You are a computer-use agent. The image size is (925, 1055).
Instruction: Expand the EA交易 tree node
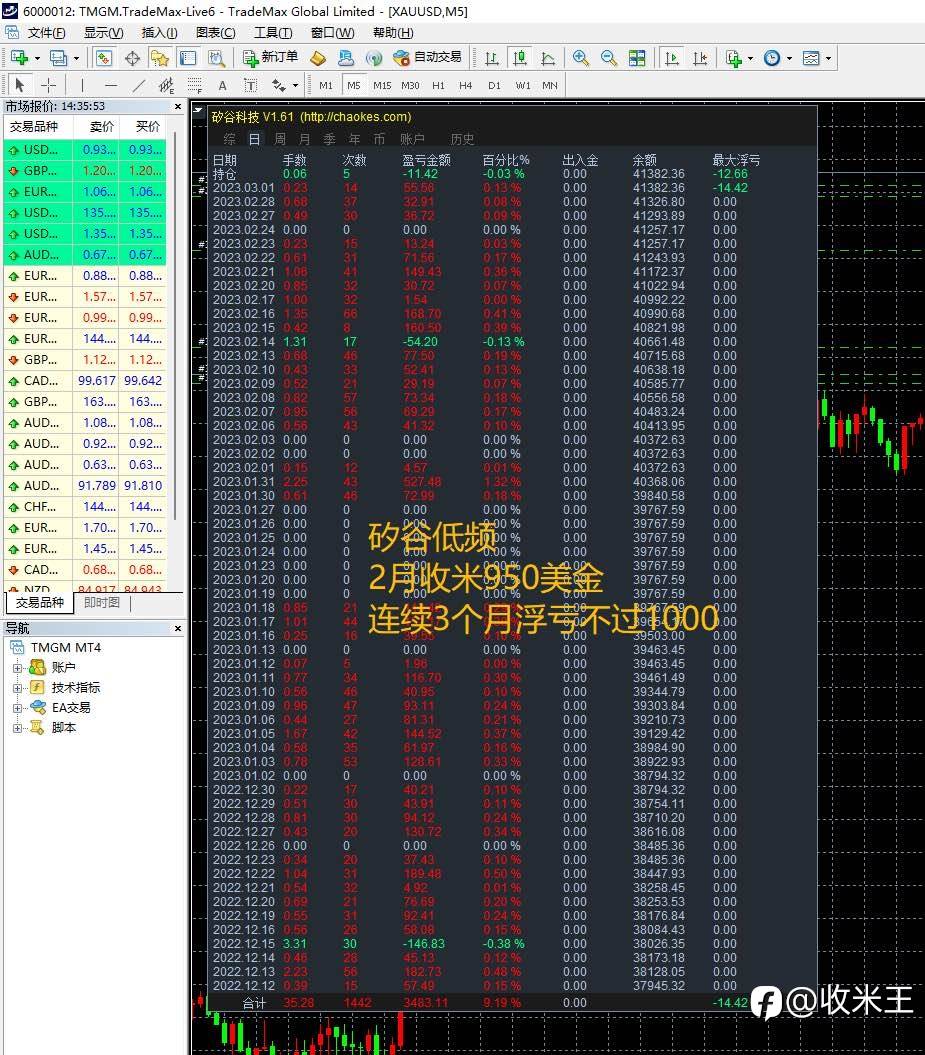click(x=17, y=708)
